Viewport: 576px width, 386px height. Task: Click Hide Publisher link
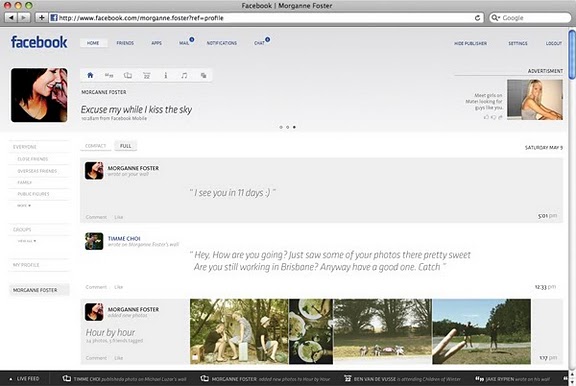coord(471,43)
